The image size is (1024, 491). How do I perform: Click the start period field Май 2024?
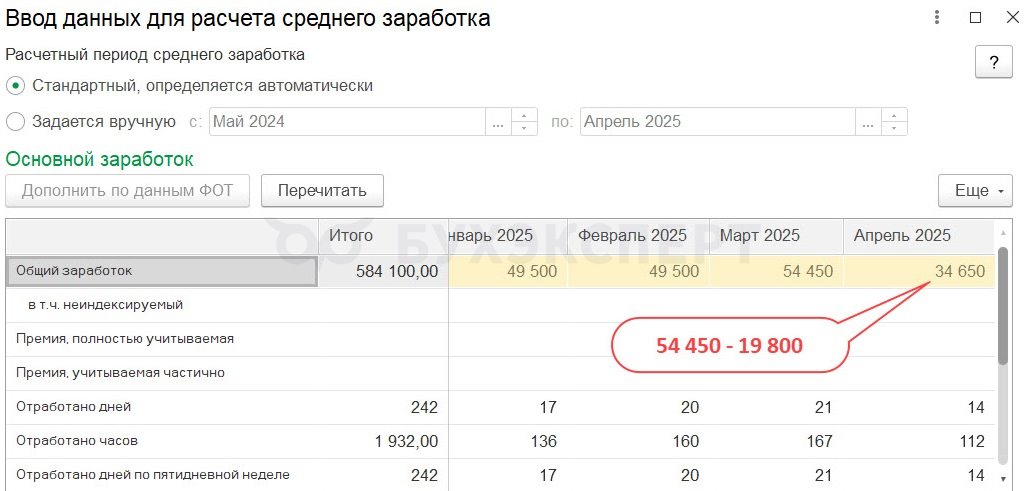pos(347,121)
